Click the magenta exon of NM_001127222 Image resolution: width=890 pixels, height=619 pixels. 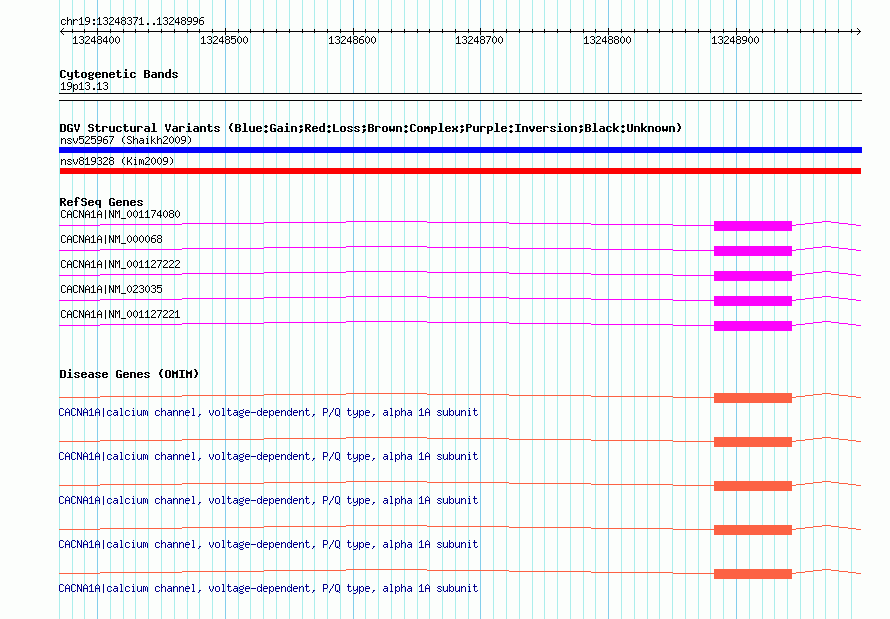point(753,276)
